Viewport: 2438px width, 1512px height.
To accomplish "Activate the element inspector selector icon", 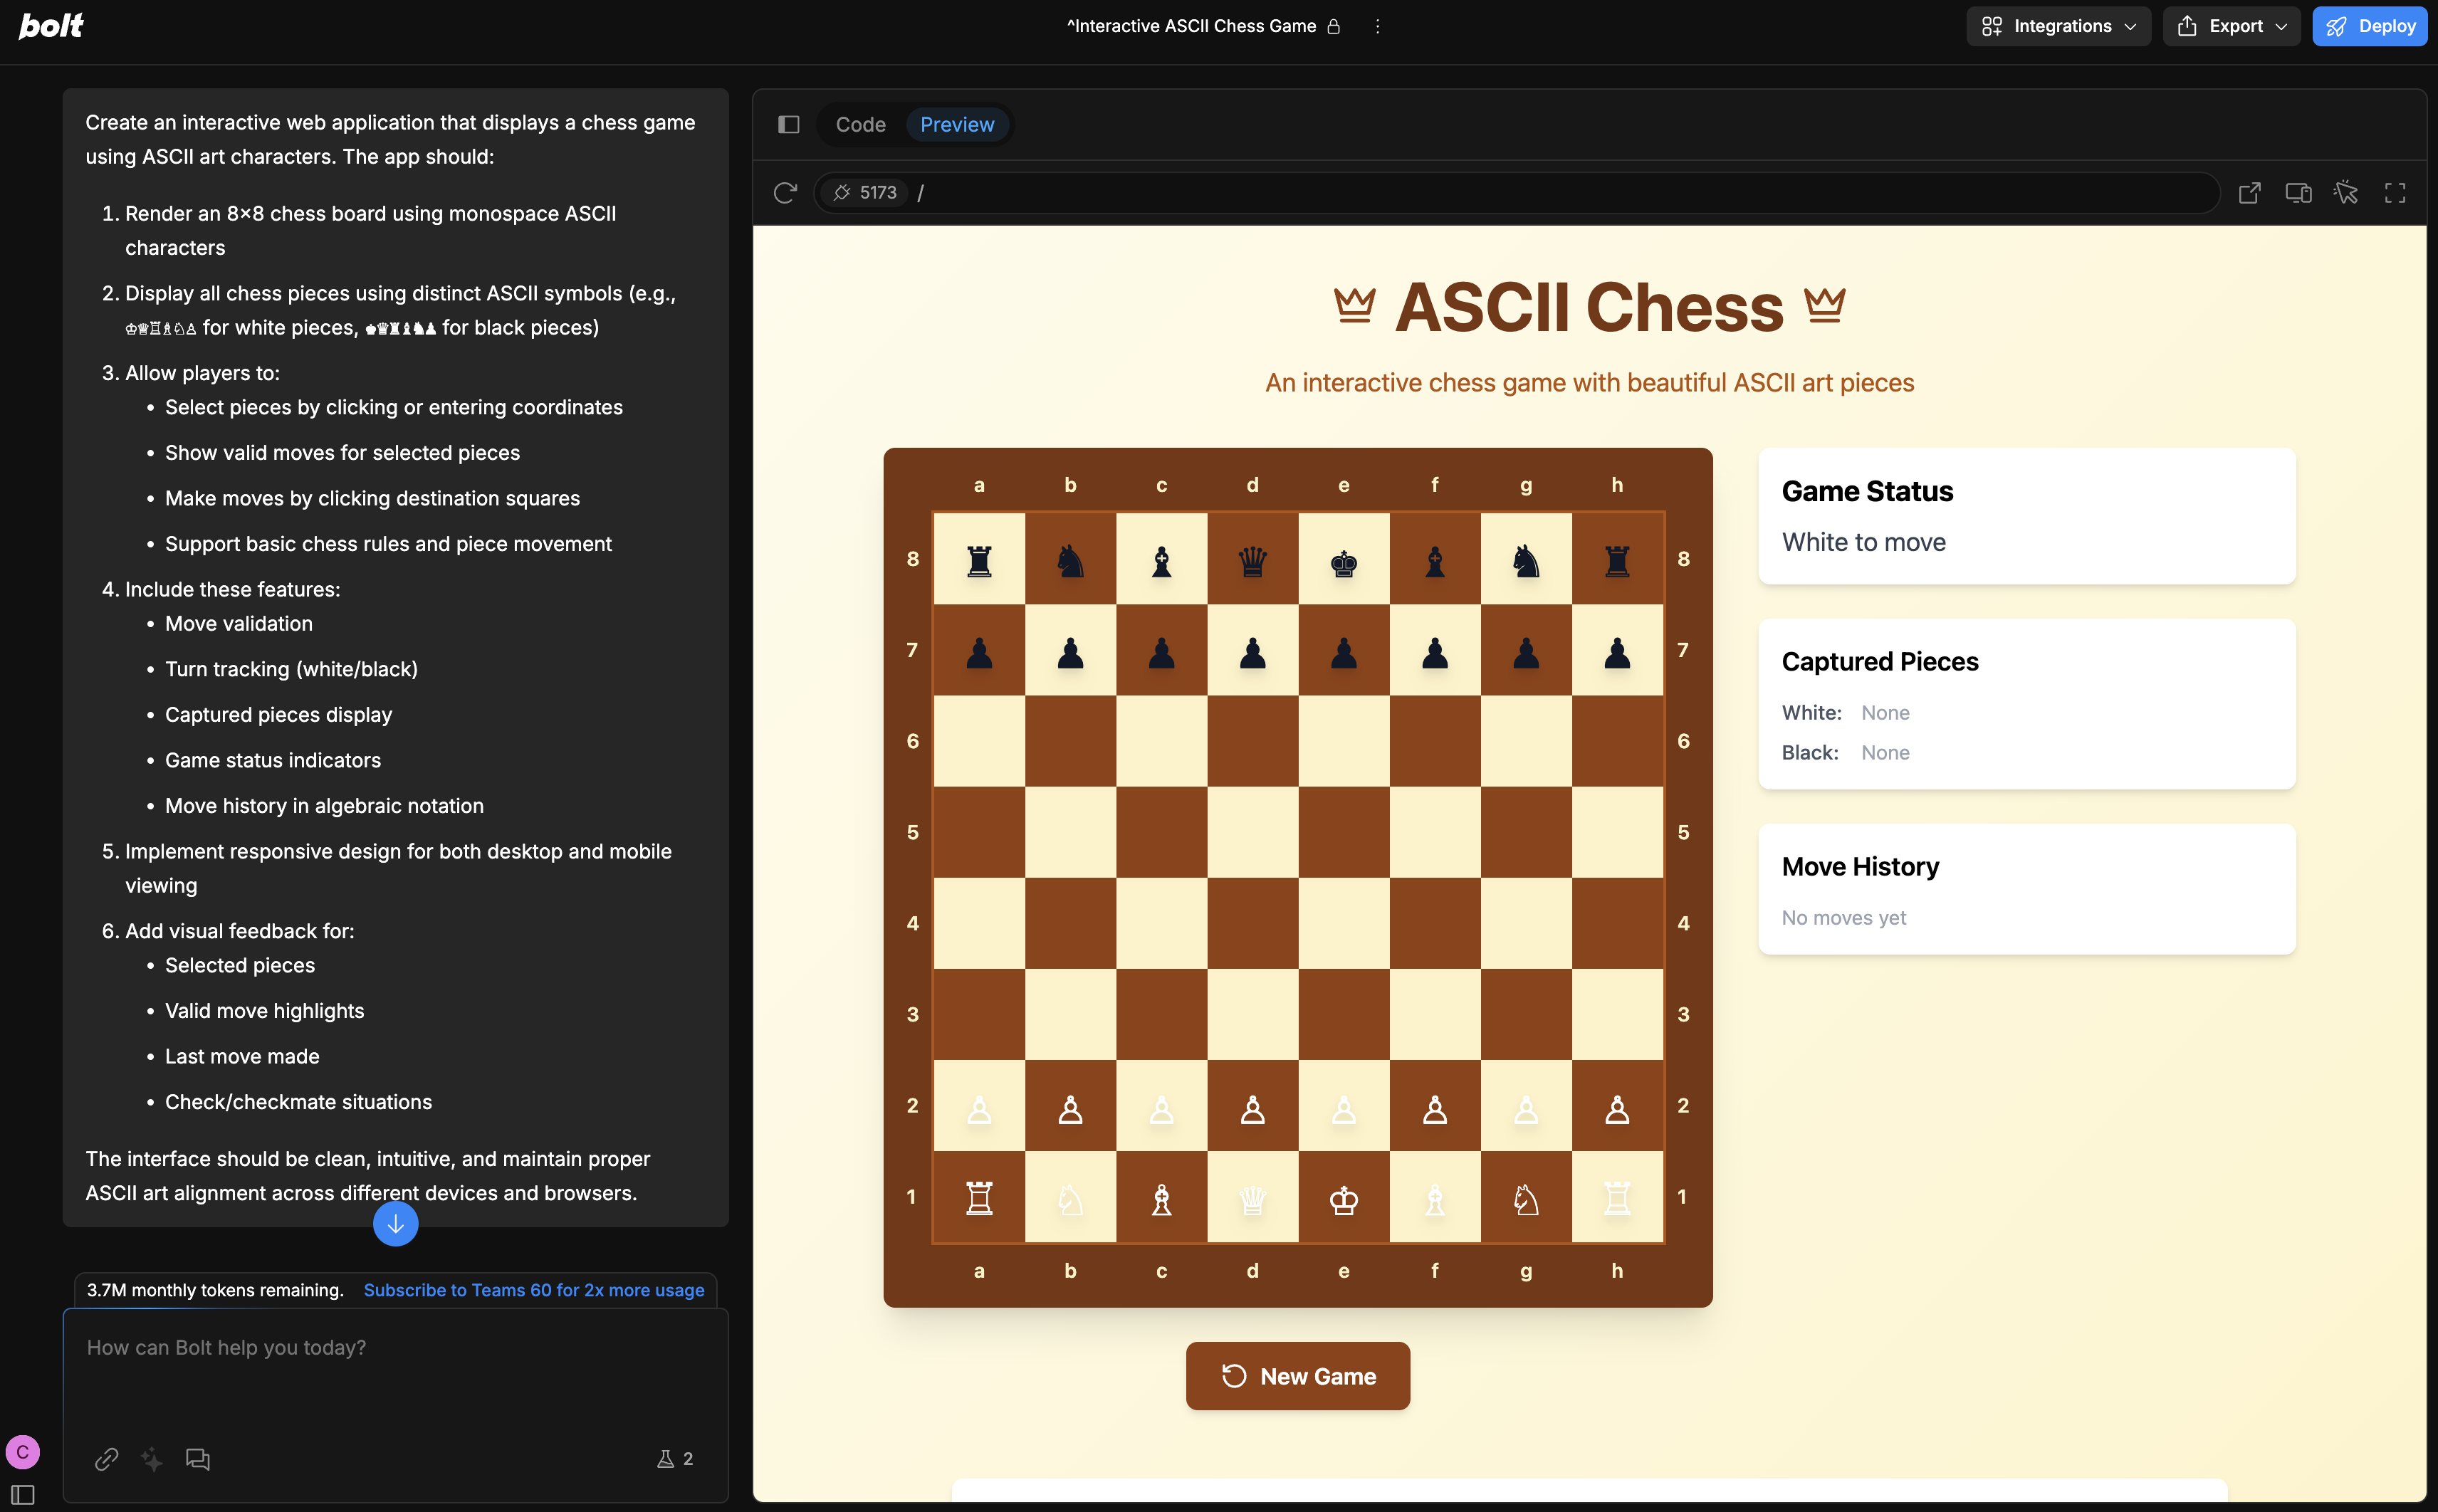I will click(x=2346, y=192).
